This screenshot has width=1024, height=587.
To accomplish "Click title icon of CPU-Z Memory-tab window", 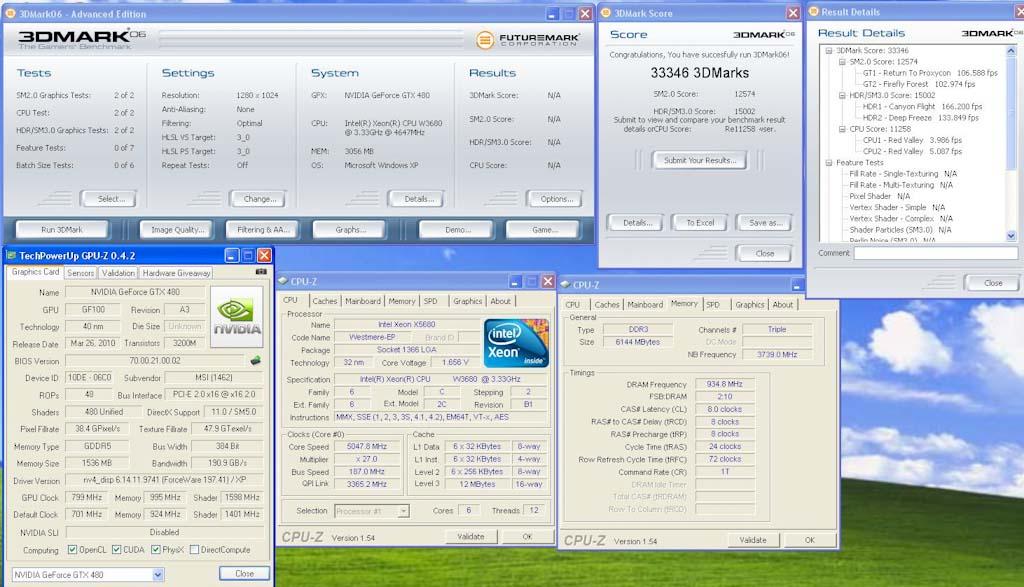I will pos(566,284).
